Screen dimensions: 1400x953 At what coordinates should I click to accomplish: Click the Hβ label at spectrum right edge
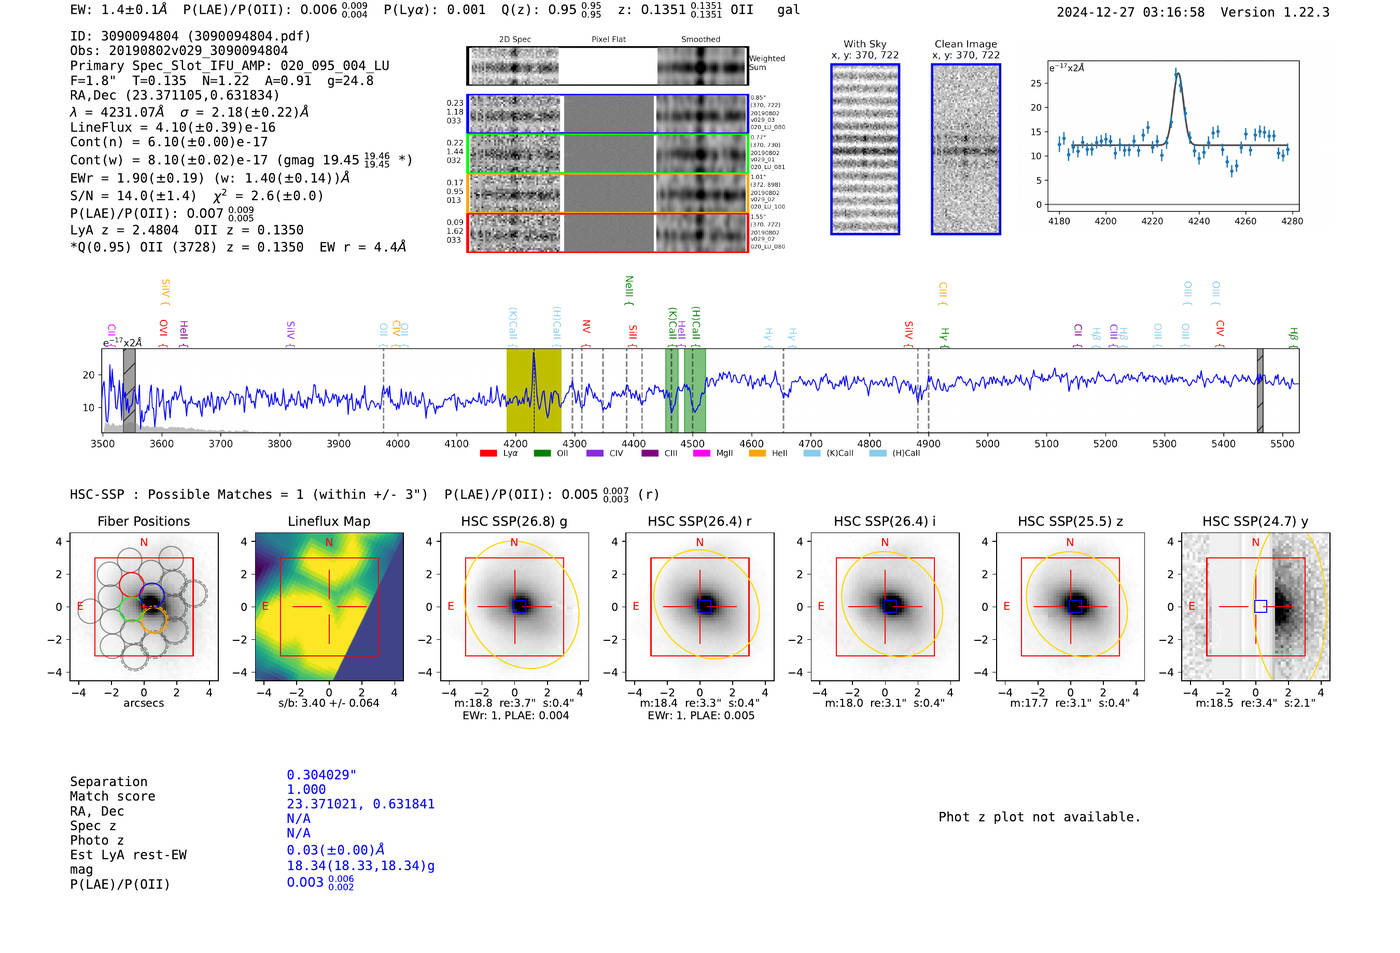(1293, 337)
